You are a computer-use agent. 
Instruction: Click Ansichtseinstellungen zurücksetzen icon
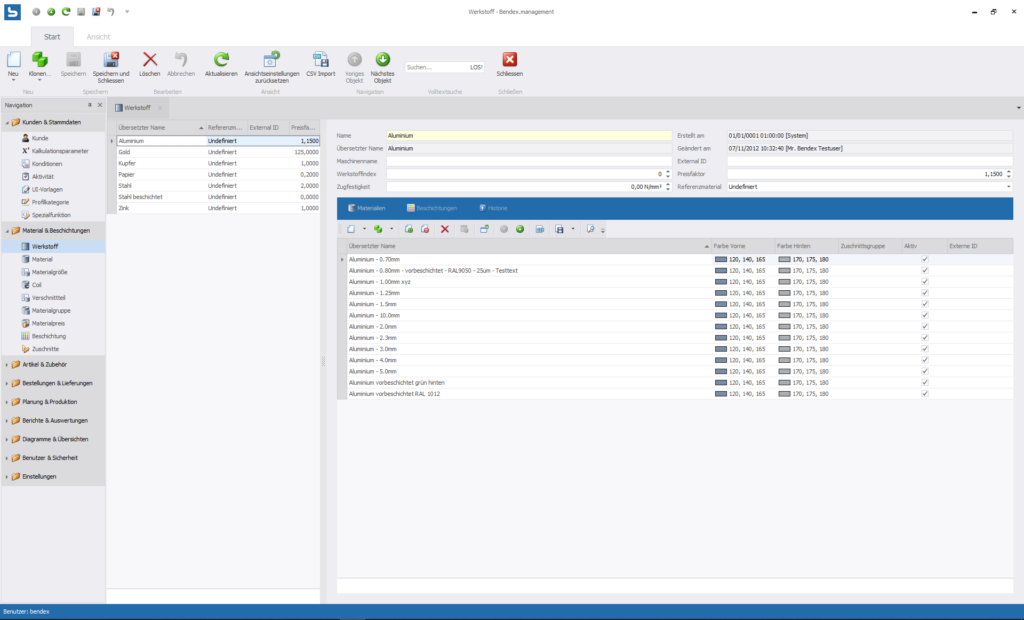pyautogui.click(x=271, y=61)
